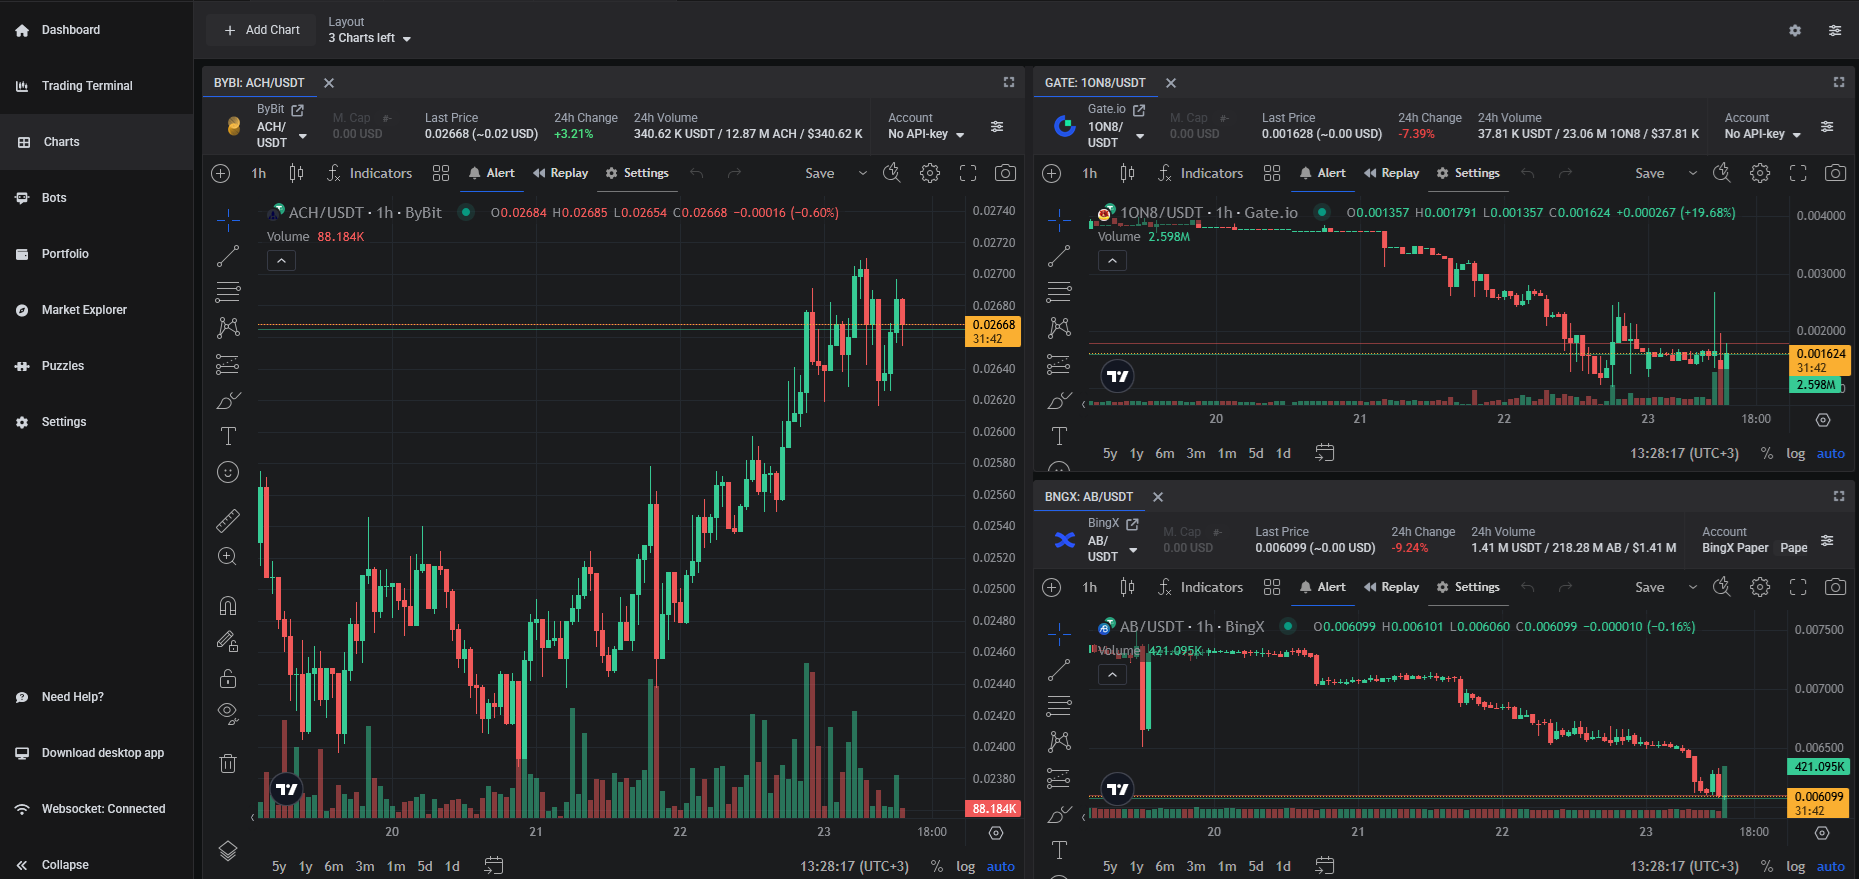1859x879 pixels.
Task: Maximize the BYBI: ACH/USDT chart panel
Action: click(1009, 82)
